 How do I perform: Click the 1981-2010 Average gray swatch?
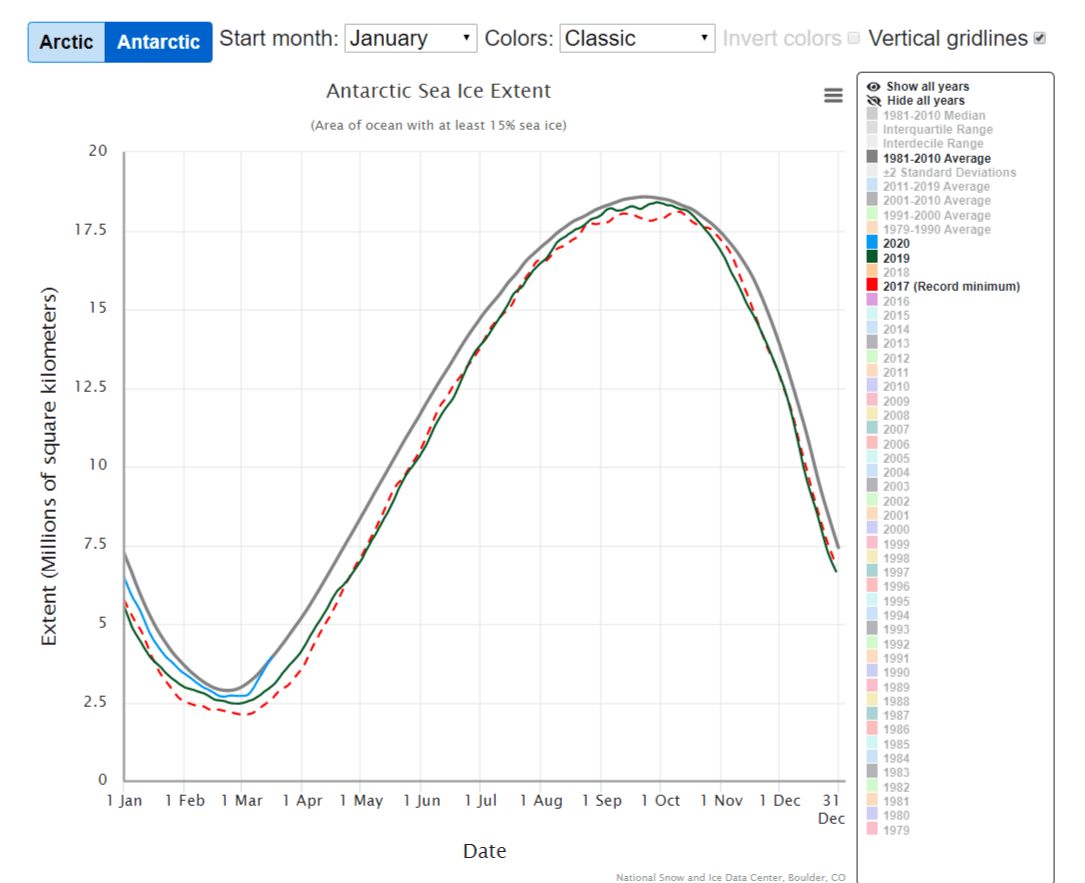[x=874, y=158]
